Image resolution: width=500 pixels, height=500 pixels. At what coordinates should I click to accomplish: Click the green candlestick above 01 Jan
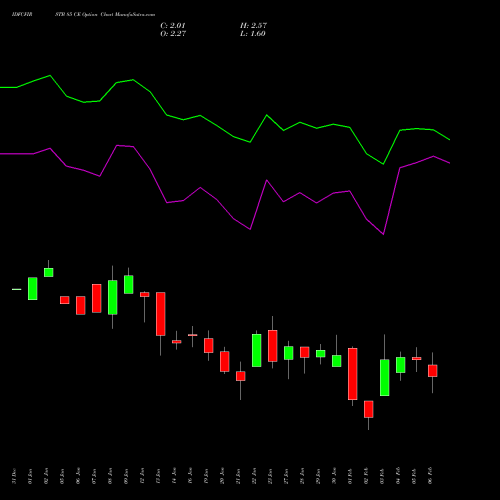[33, 289]
